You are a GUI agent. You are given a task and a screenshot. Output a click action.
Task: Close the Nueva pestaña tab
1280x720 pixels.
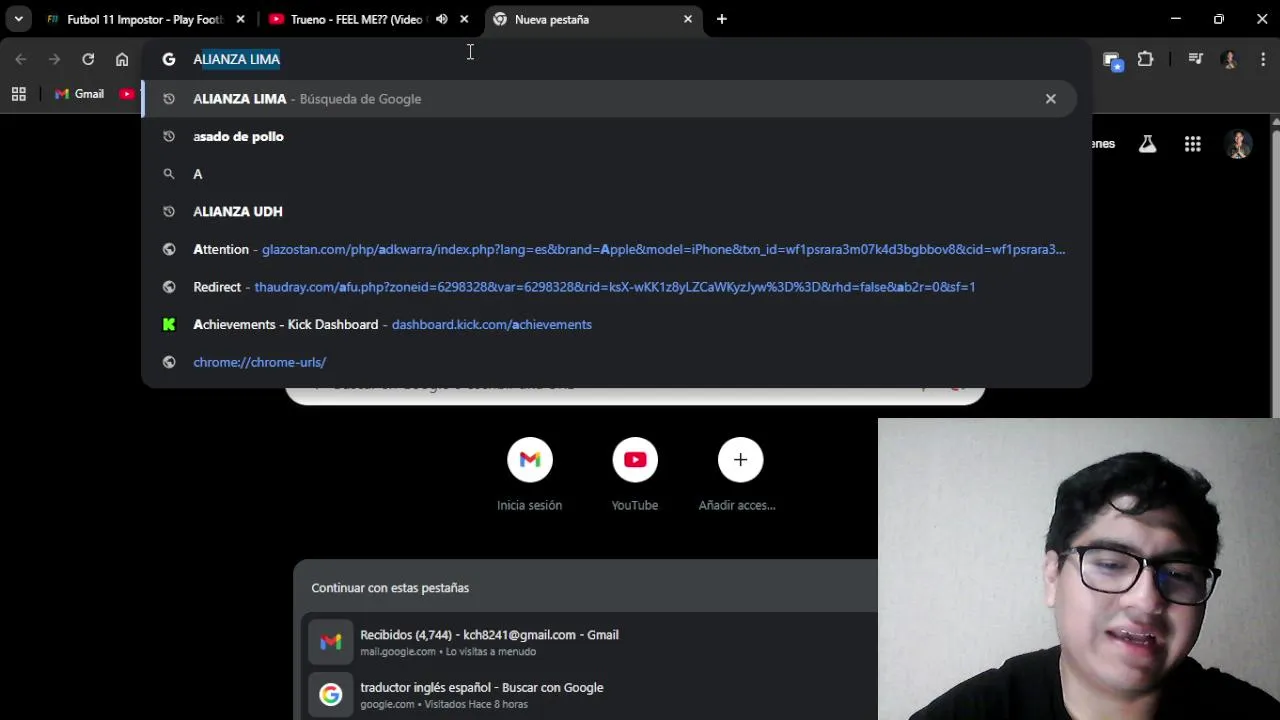click(x=688, y=19)
